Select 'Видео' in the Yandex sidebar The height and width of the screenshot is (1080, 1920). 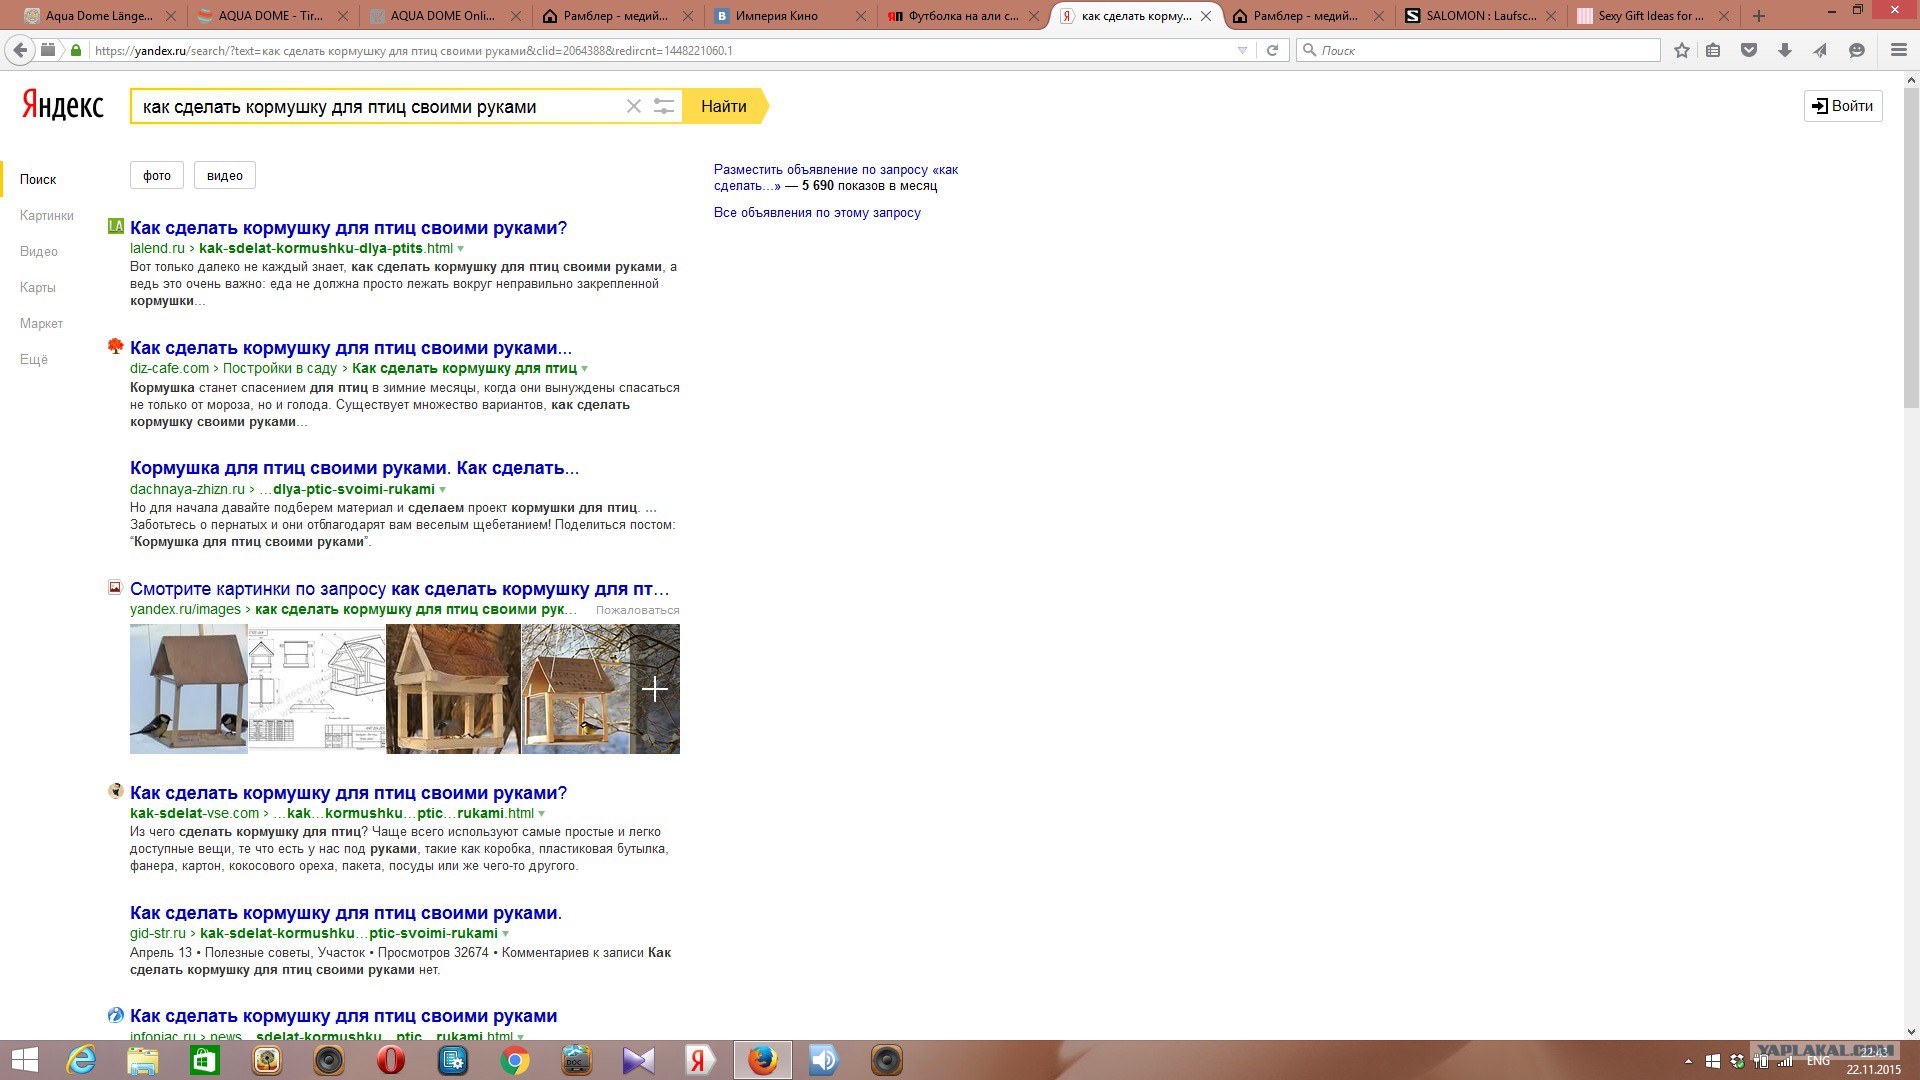39,252
